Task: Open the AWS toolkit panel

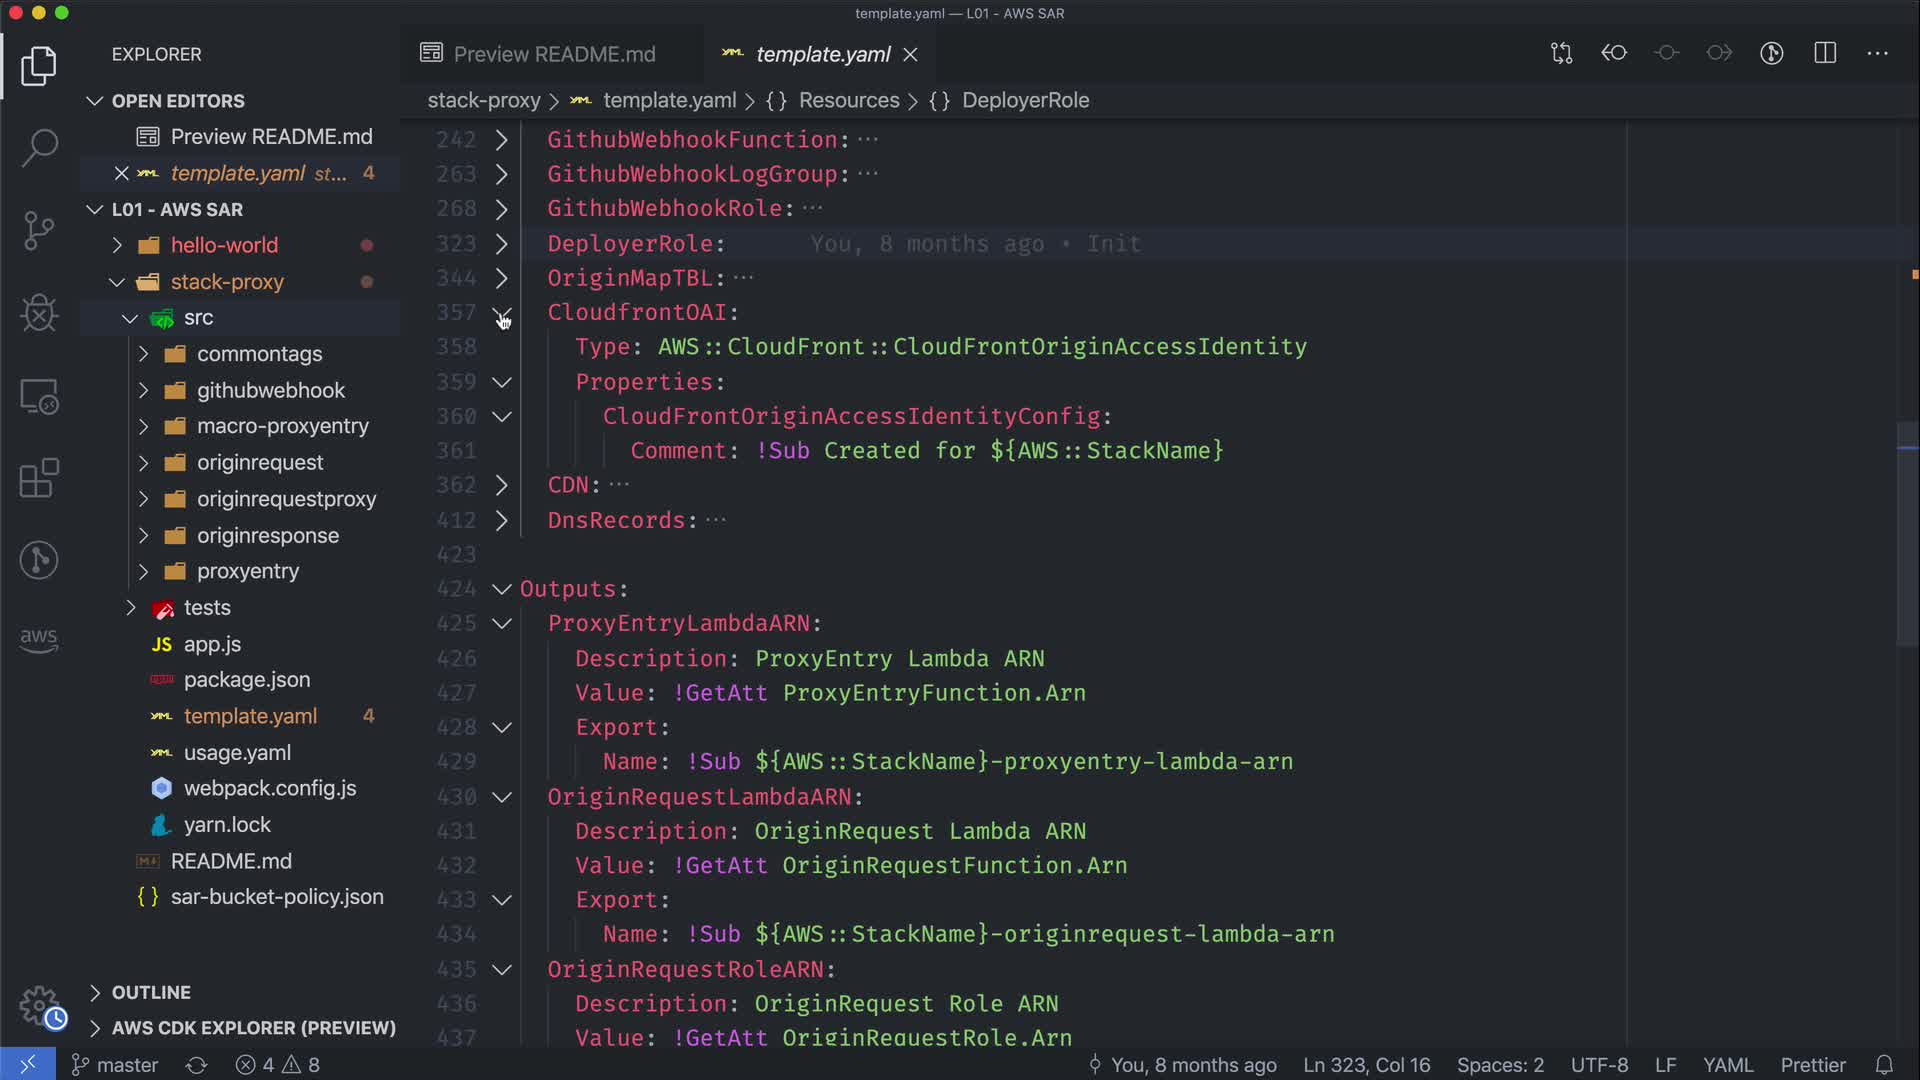Action: point(39,640)
